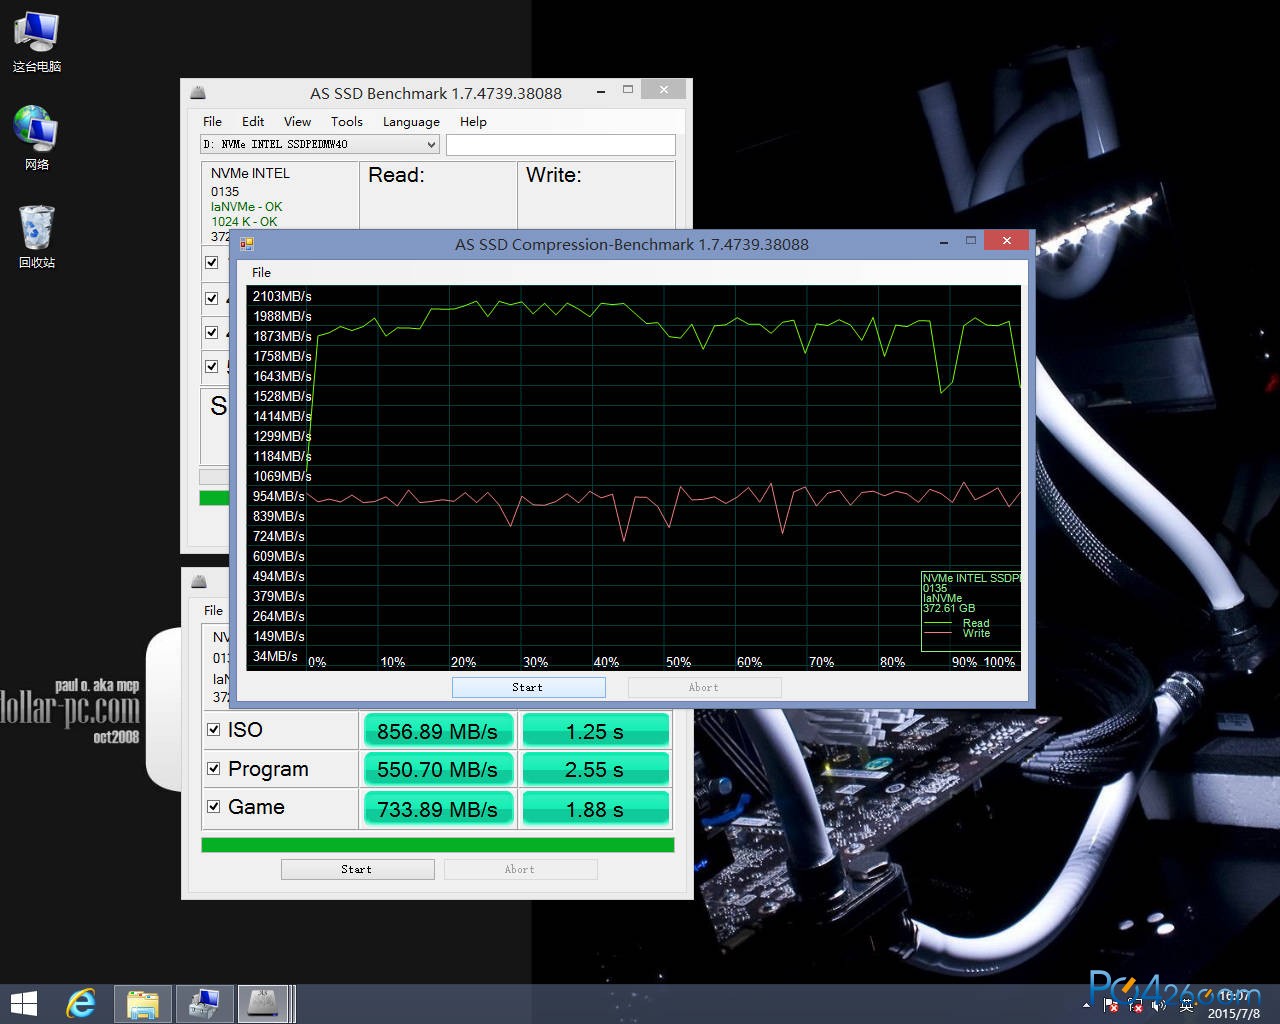The height and width of the screenshot is (1024, 1280).
Task: Open the Windows Start button
Action: (24, 1004)
